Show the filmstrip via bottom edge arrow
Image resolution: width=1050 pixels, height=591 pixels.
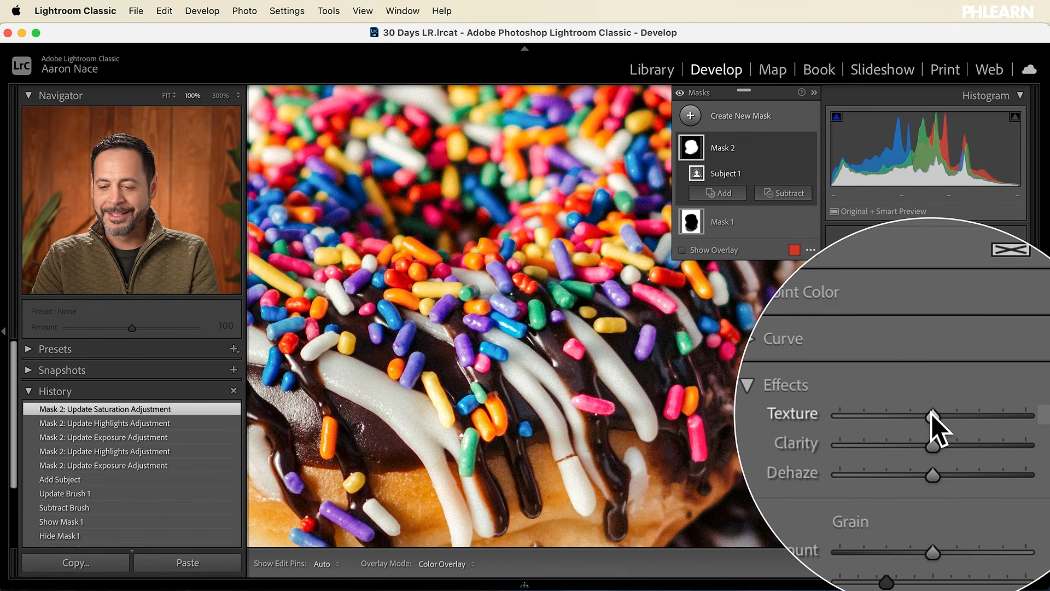(524, 586)
